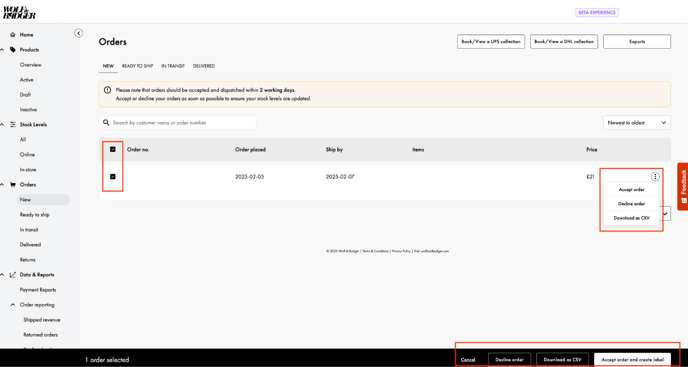Choose Decline order from the popup menu
The height and width of the screenshot is (367, 688).
click(631, 204)
